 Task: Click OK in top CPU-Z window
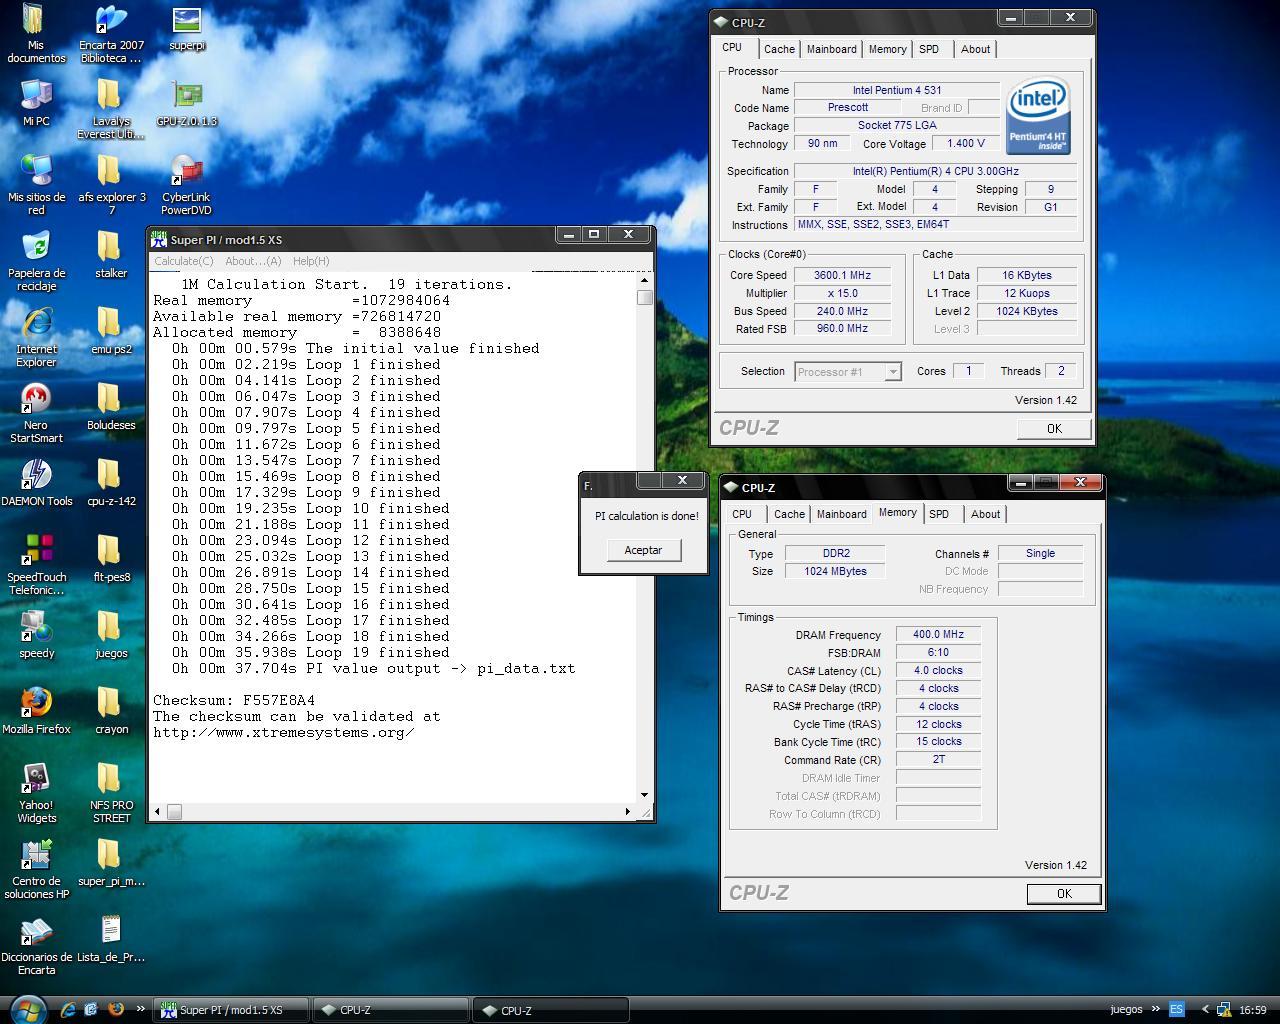tap(1054, 428)
